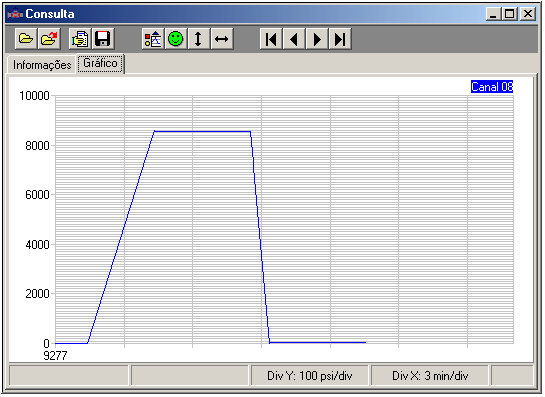Click the 6000 Y-axis label
The height and width of the screenshot is (397, 545).
click(x=37, y=195)
